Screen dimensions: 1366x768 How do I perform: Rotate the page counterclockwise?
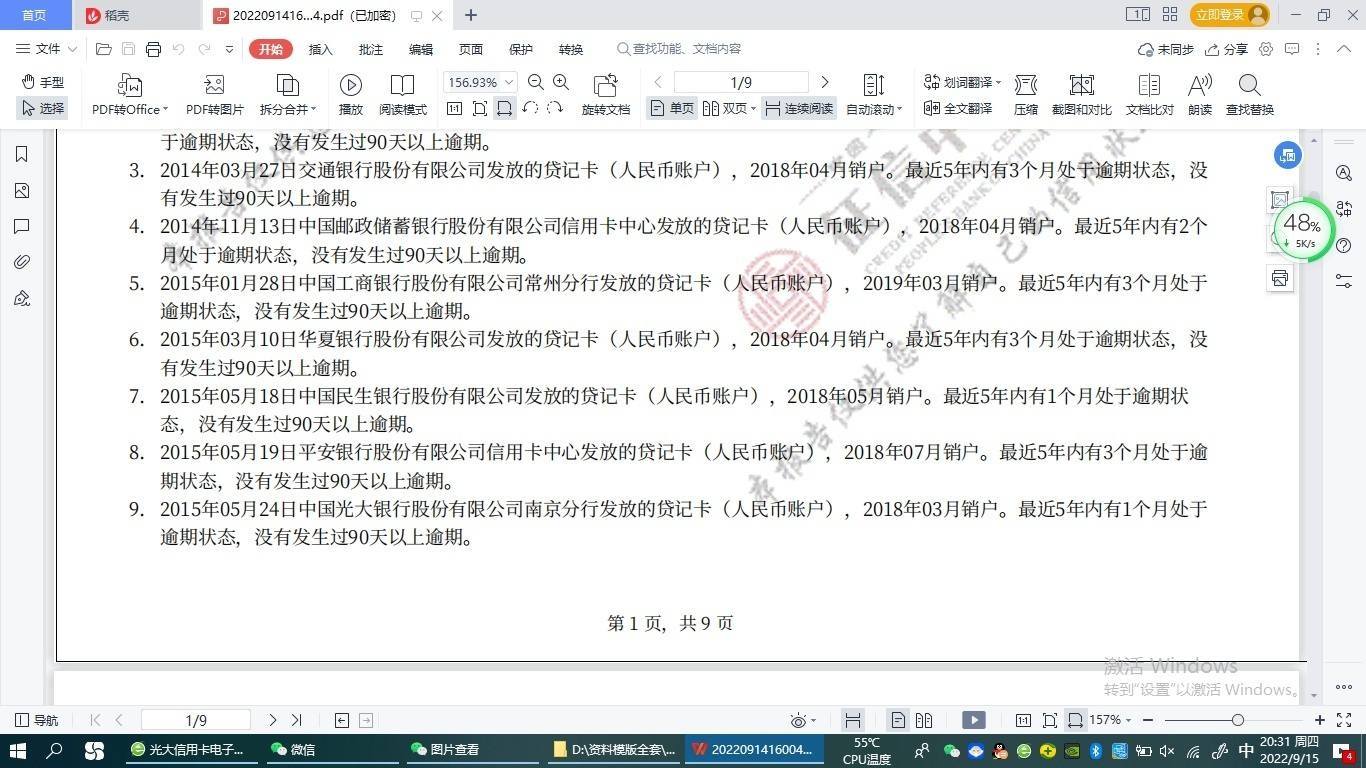click(x=530, y=108)
